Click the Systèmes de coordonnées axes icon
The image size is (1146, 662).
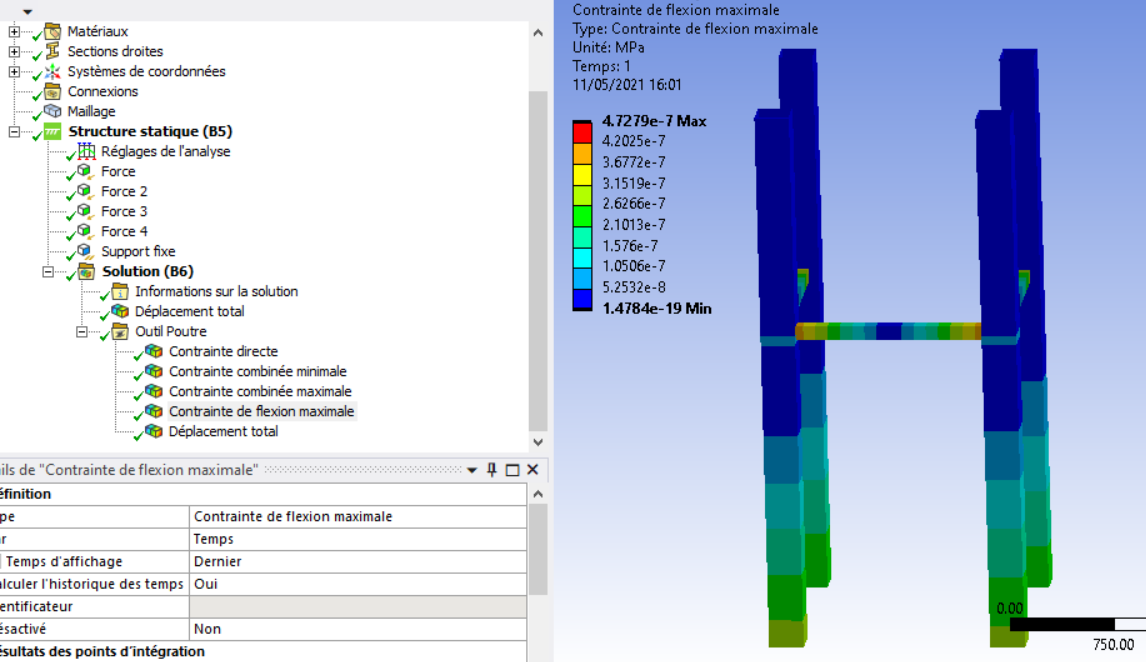click(52, 72)
